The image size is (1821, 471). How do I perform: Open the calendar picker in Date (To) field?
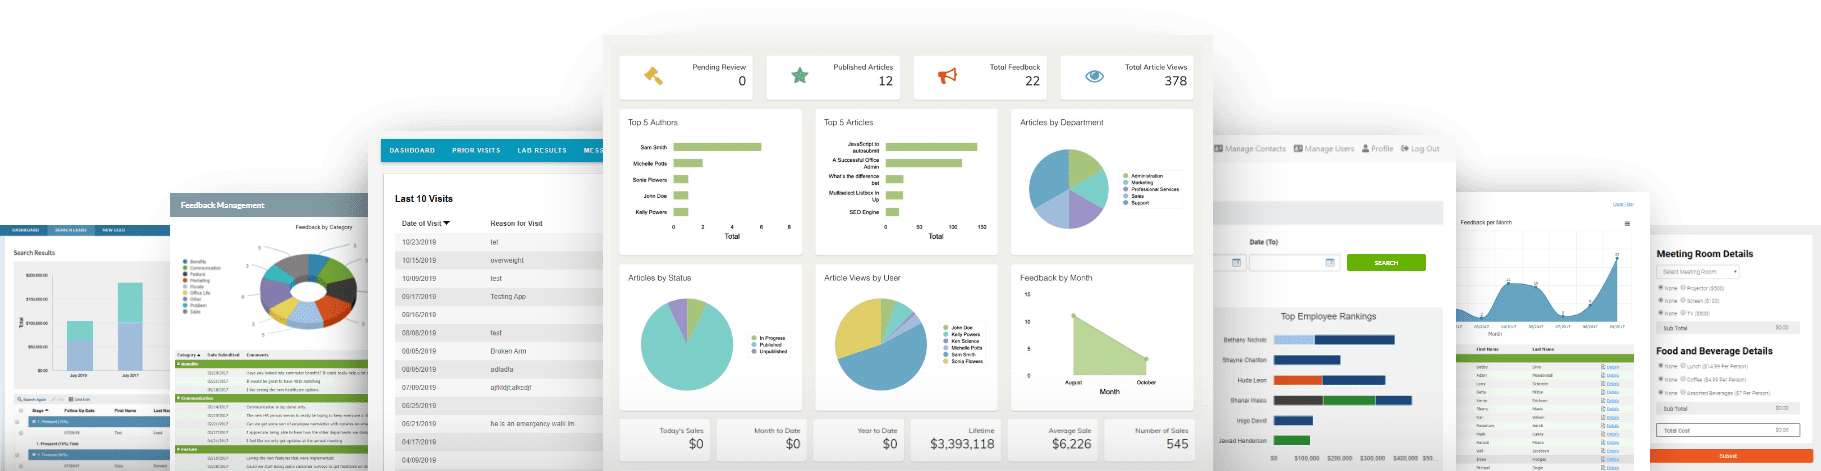pos(1330,263)
